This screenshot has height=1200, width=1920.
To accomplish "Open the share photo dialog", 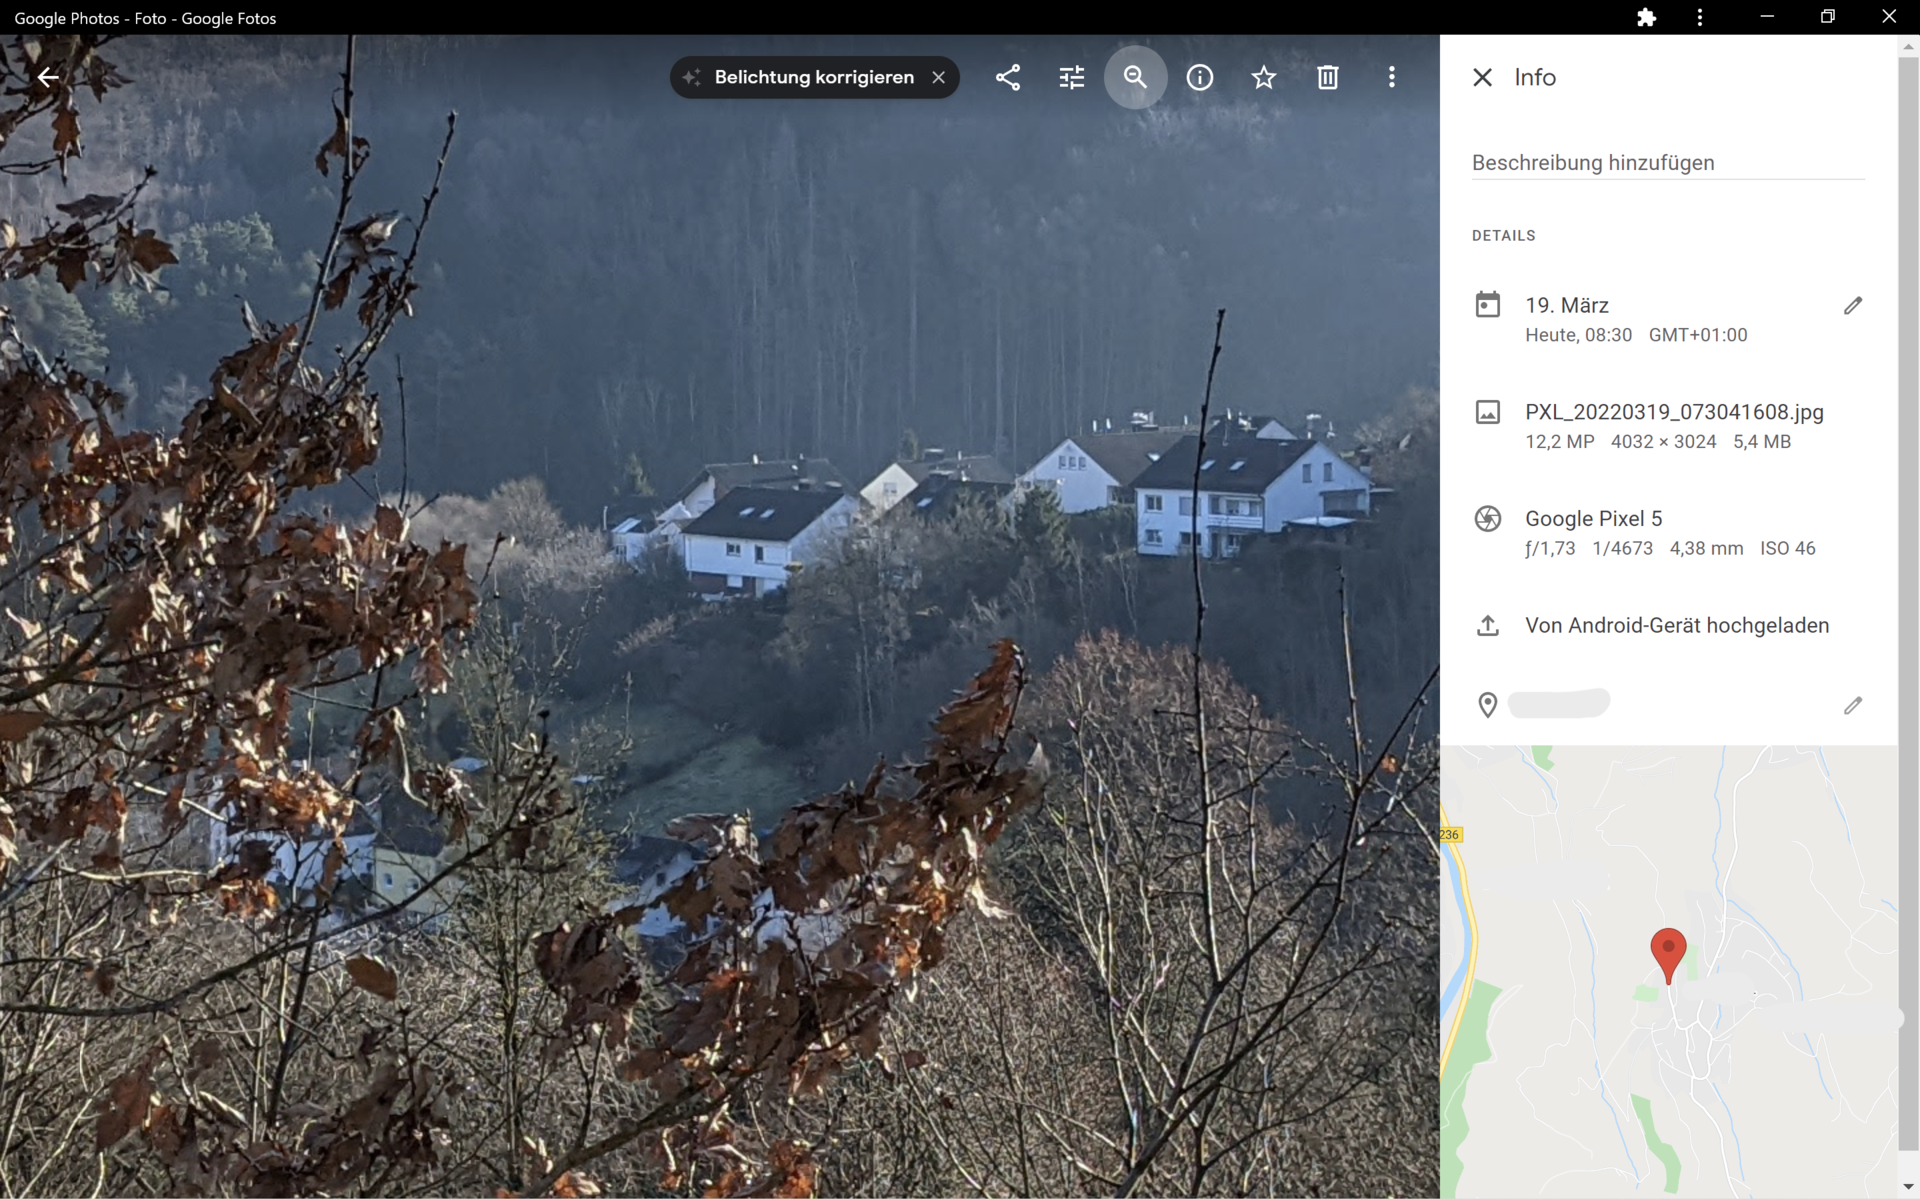I will [x=1008, y=77].
